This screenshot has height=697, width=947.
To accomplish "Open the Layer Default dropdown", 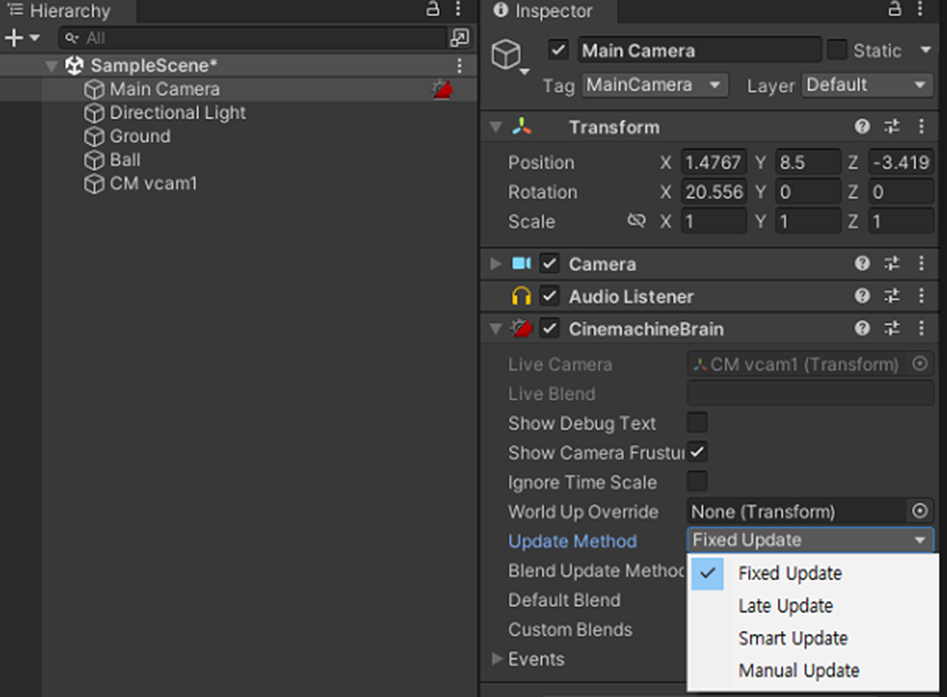I will (867, 85).
